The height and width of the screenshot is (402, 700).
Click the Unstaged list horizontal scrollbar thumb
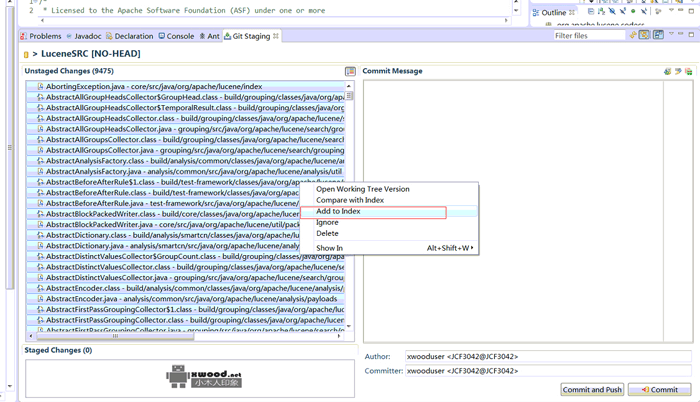[115, 336]
